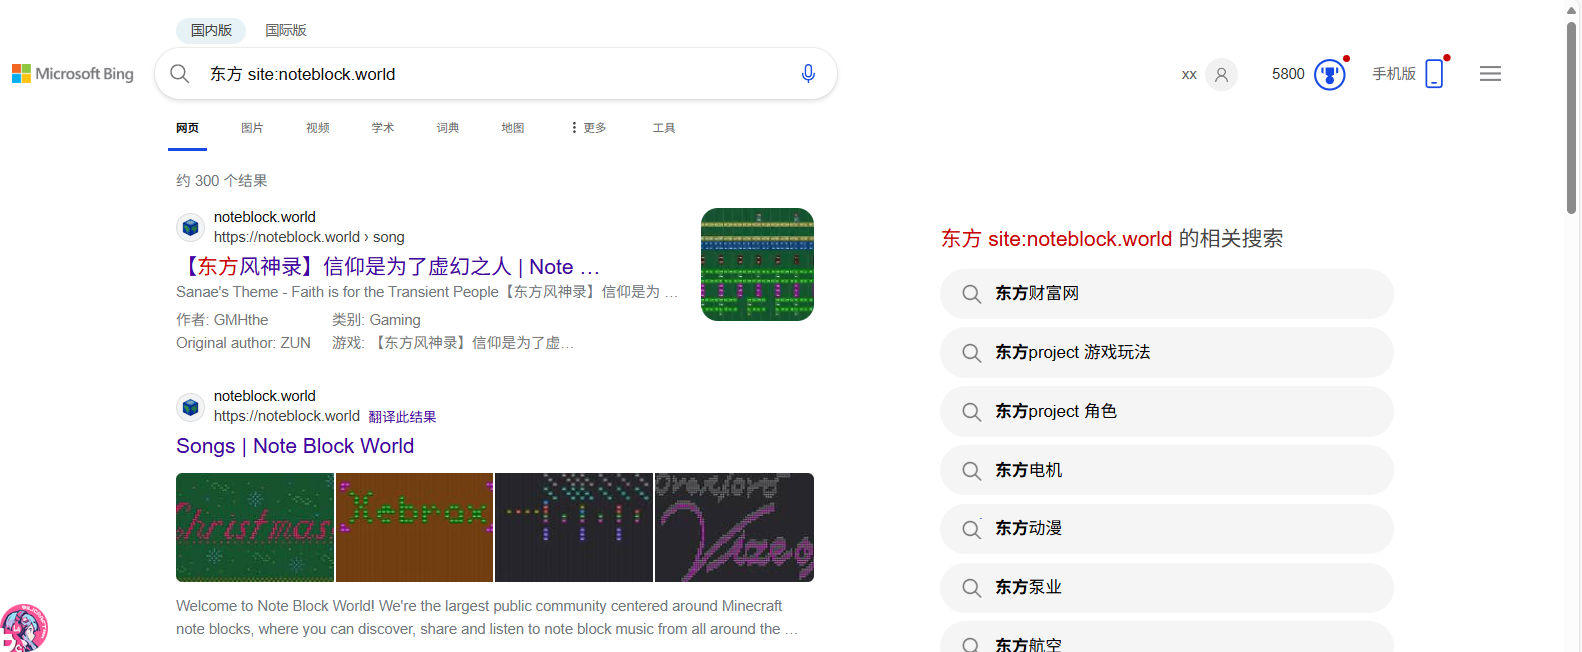
Task: Click the mobile phone icon for 手机版
Action: (1434, 74)
